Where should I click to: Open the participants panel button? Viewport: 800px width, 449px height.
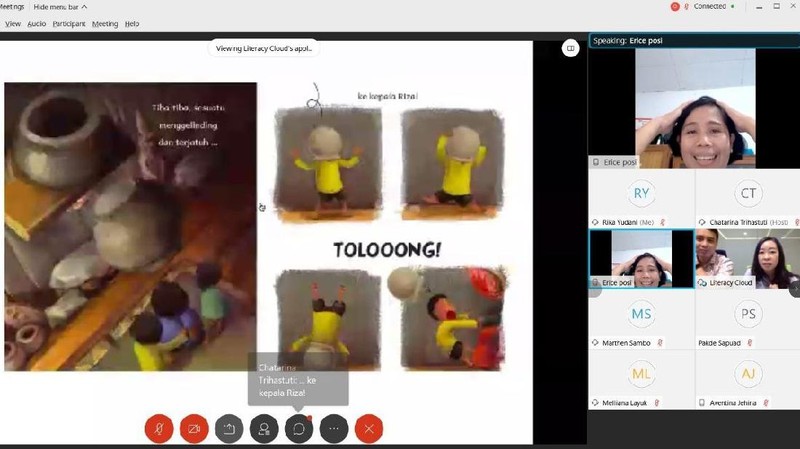point(264,429)
